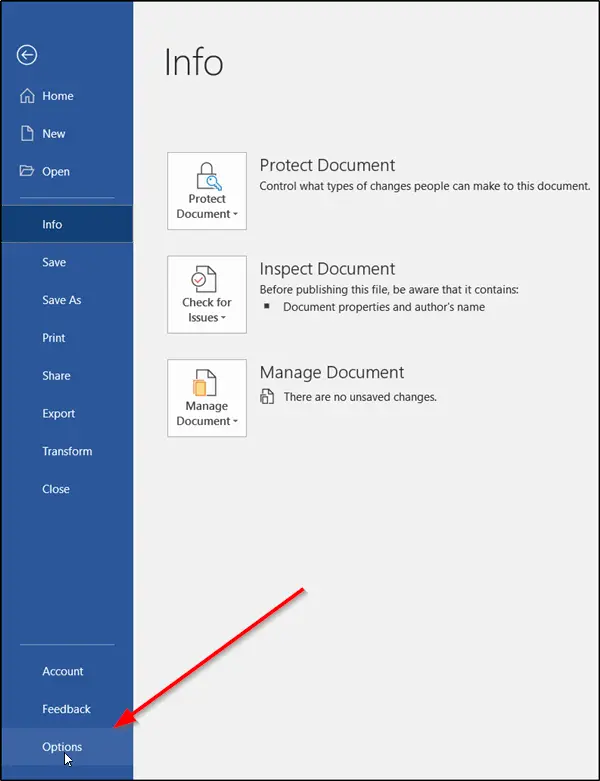Viewport: 600px width, 781px height.
Task: Open the Print page
Action: click(x=67, y=338)
